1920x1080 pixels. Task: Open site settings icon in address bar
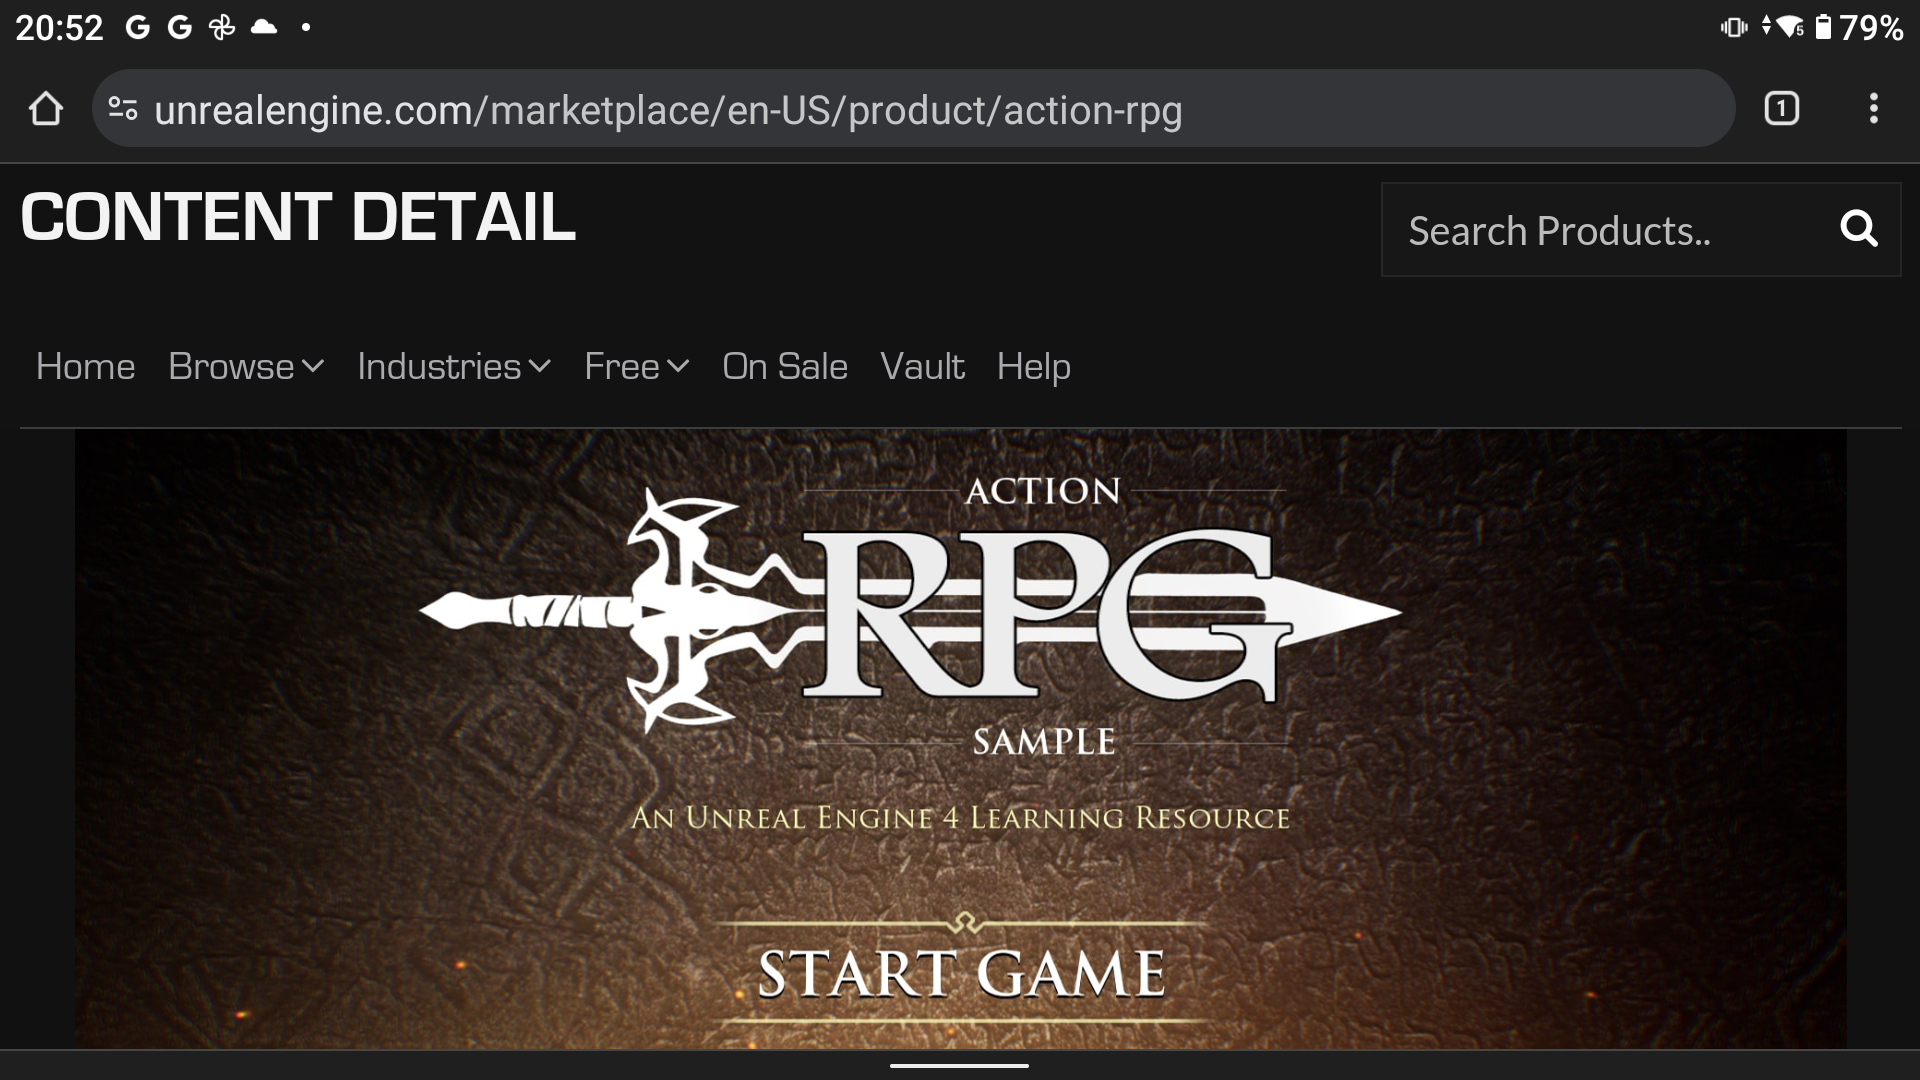point(123,109)
